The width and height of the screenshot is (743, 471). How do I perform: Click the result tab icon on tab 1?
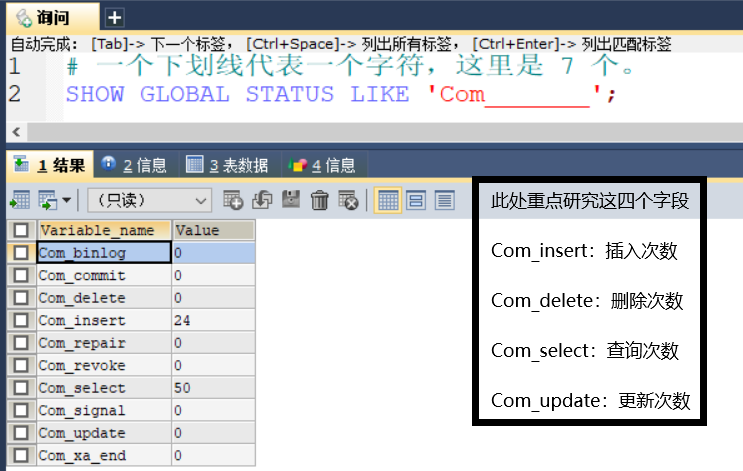(21, 164)
